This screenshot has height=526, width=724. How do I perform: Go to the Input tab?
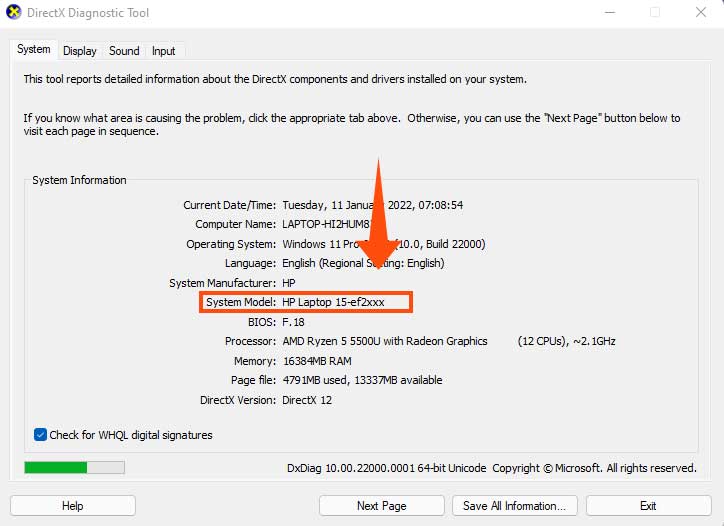point(163,51)
